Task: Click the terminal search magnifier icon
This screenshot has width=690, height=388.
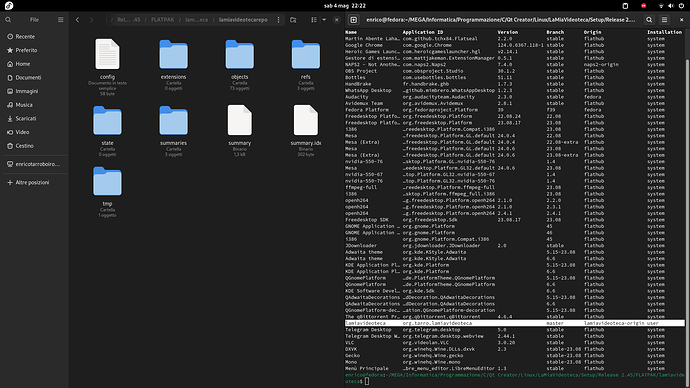Action: (x=649, y=20)
